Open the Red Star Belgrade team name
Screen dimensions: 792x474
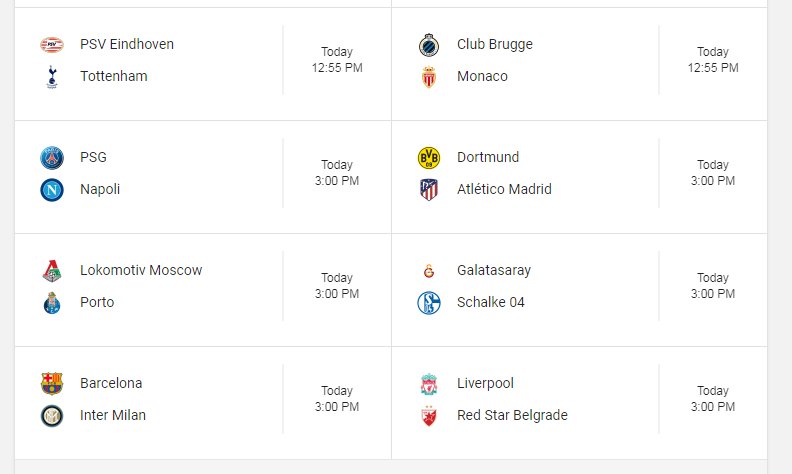point(512,415)
